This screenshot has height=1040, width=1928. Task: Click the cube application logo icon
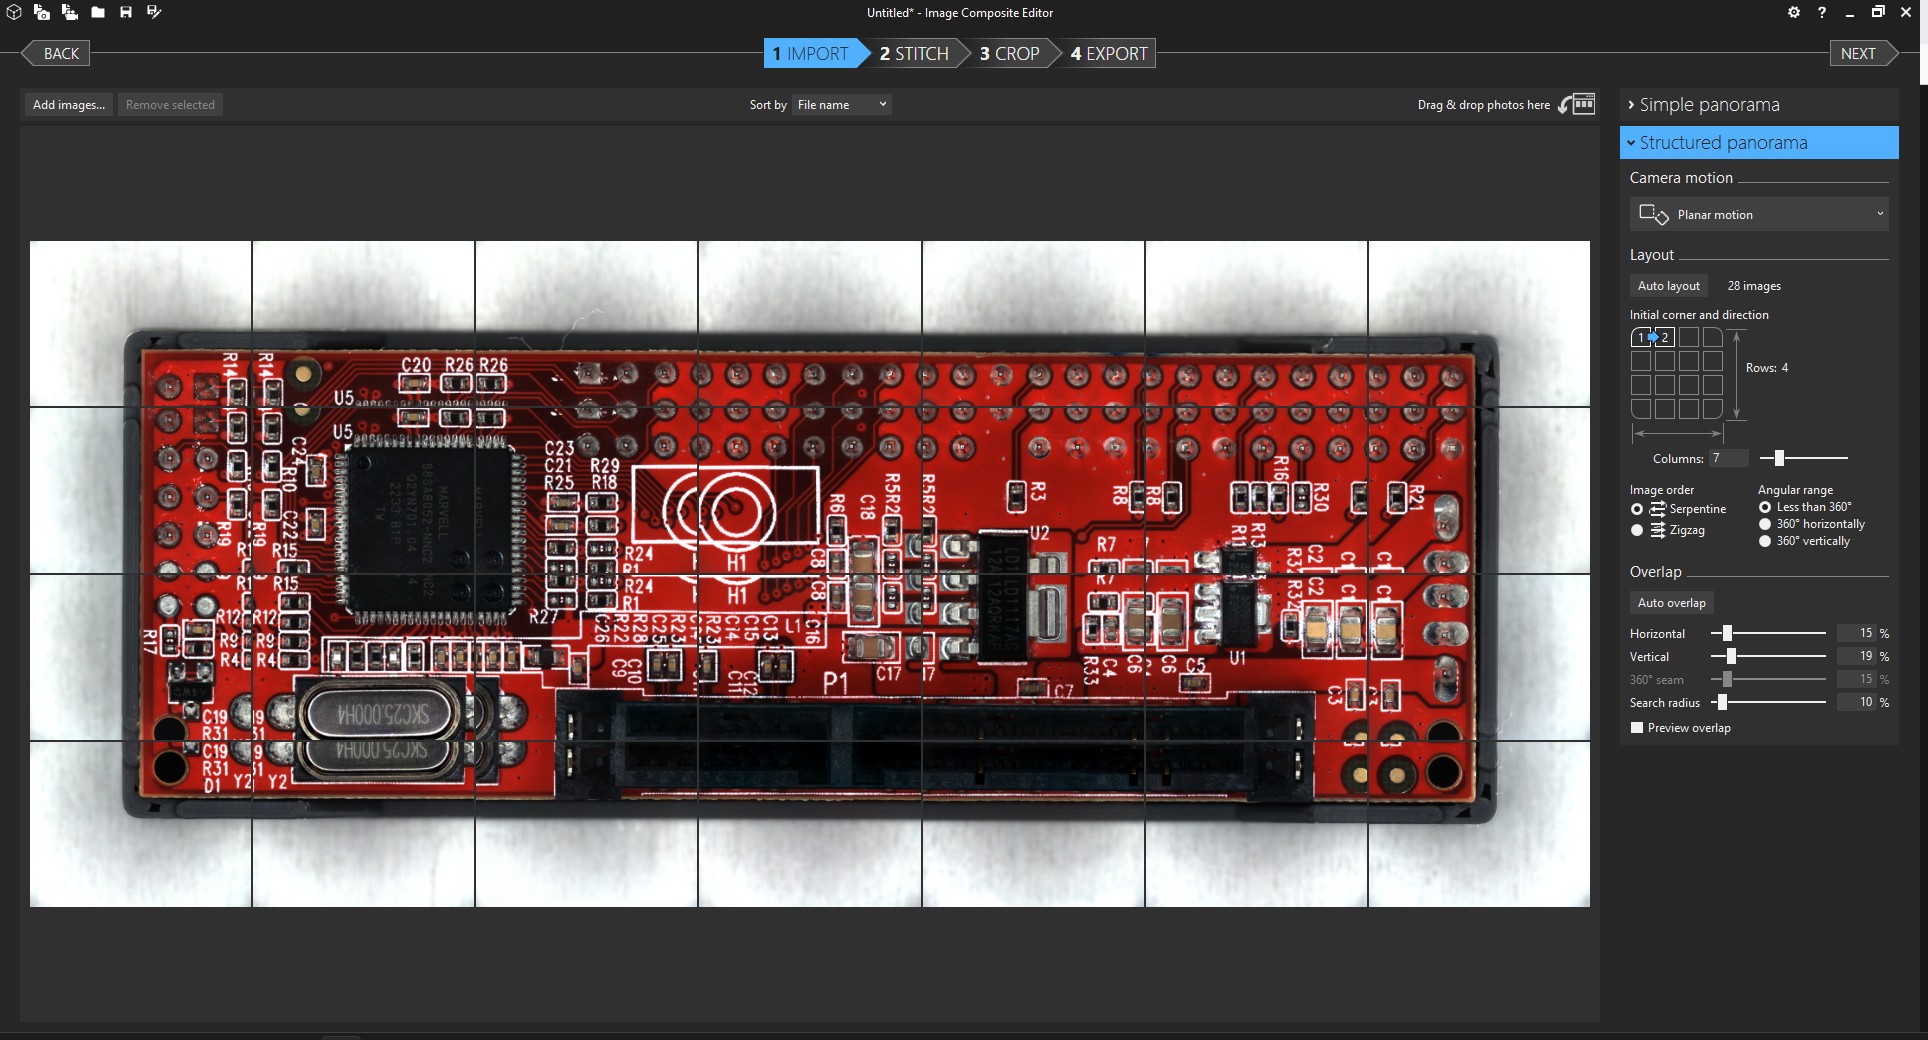(x=14, y=12)
